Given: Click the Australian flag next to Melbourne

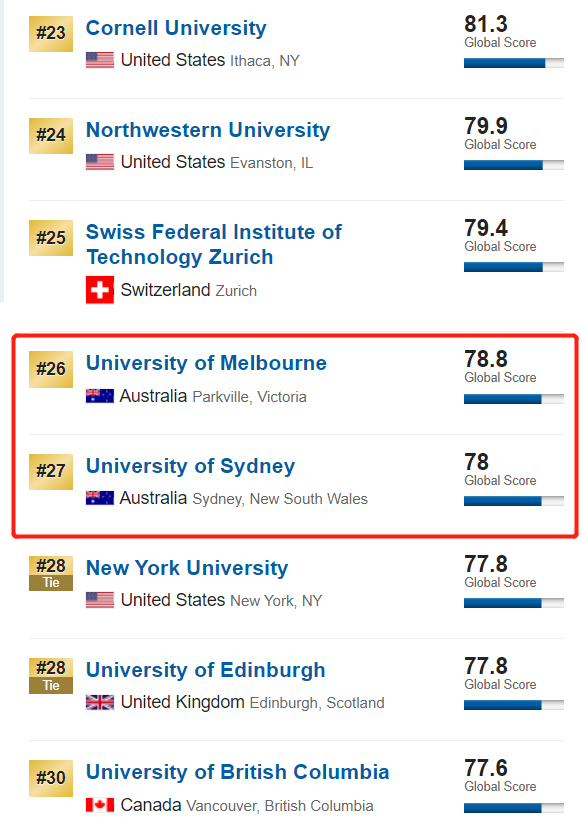Looking at the screenshot, I should tap(100, 396).
